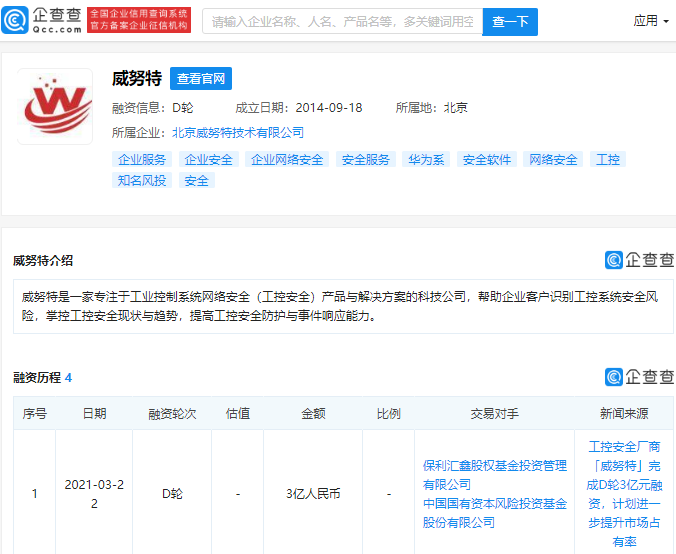Click the 威努特介绍 section heading
The height and width of the screenshot is (554, 676).
pos(43,260)
